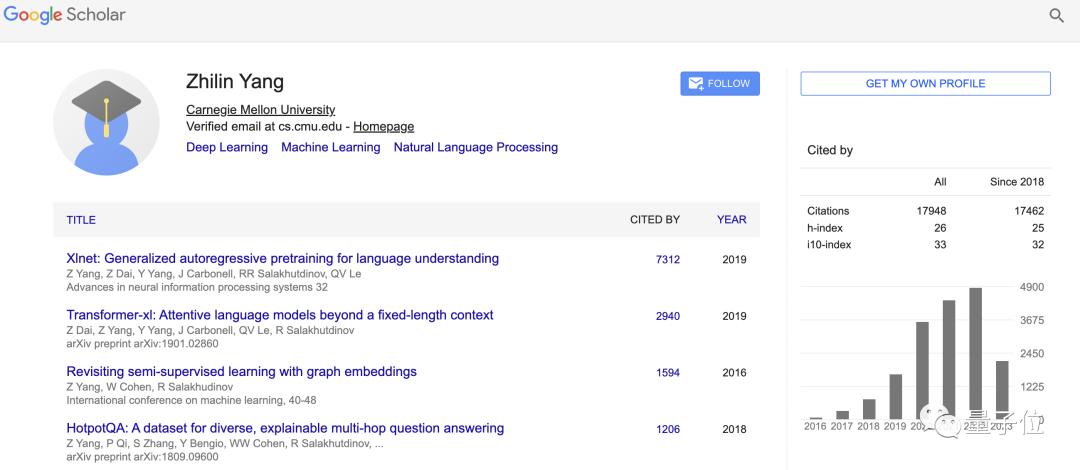This screenshot has height=470, width=1080.
Task: Open the Transformer-xl paper title
Action: click(x=279, y=315)
